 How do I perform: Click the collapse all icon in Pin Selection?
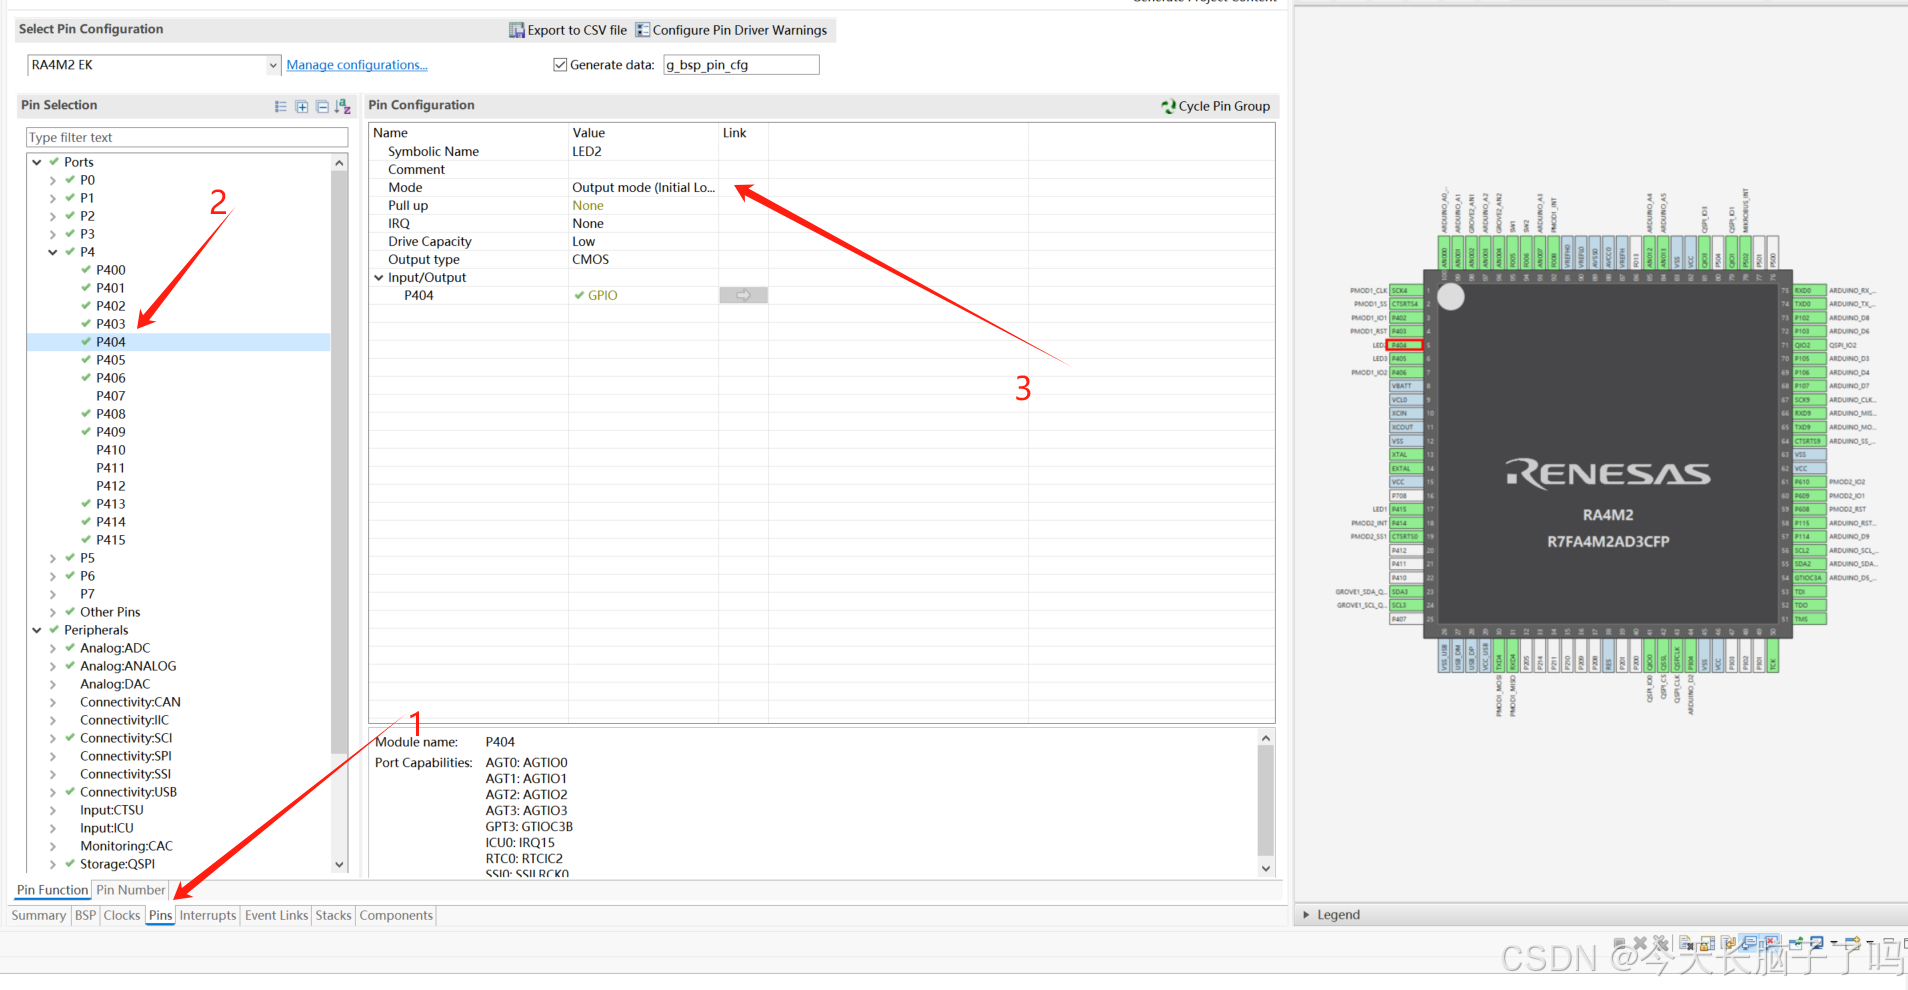[x=322, y=106]
